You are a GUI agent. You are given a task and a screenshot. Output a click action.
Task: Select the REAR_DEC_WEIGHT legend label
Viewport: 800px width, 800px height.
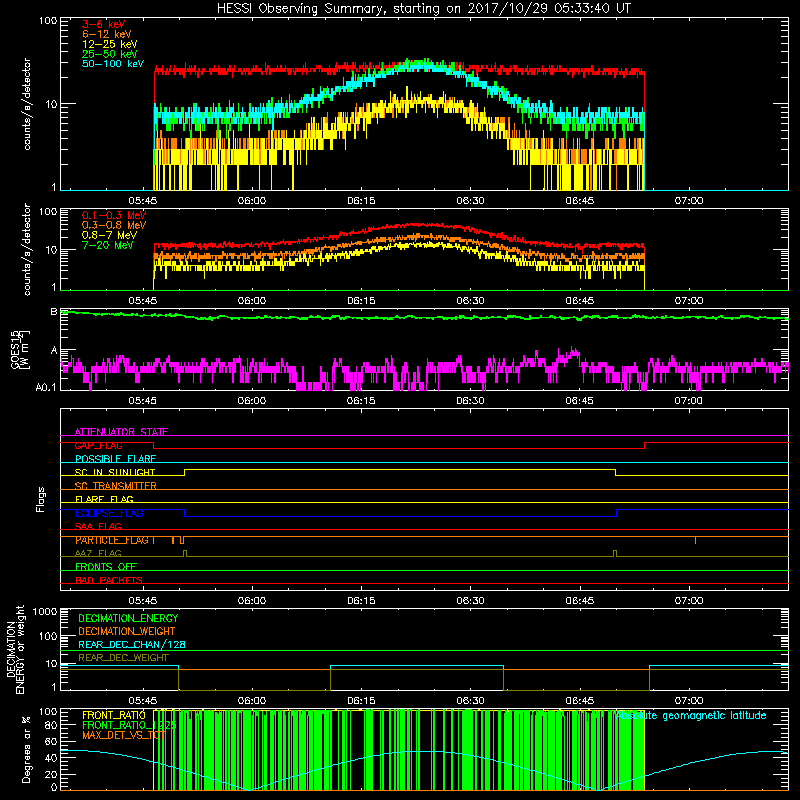coord(123,658)
